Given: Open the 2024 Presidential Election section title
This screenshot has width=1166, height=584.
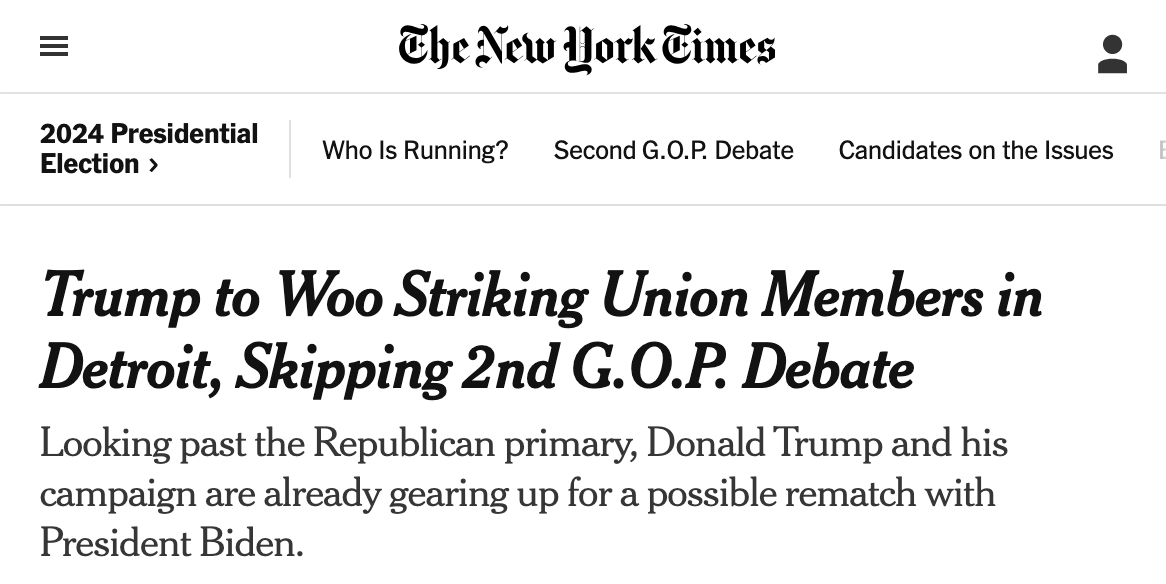Looking at the screenshot, I should point(148,134).
